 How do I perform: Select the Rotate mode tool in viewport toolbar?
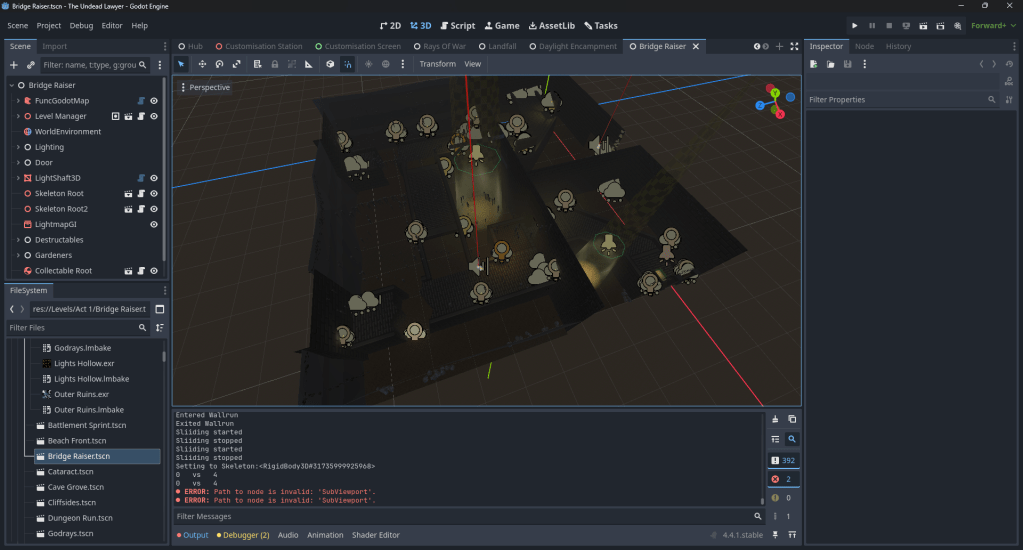(219, 64)
